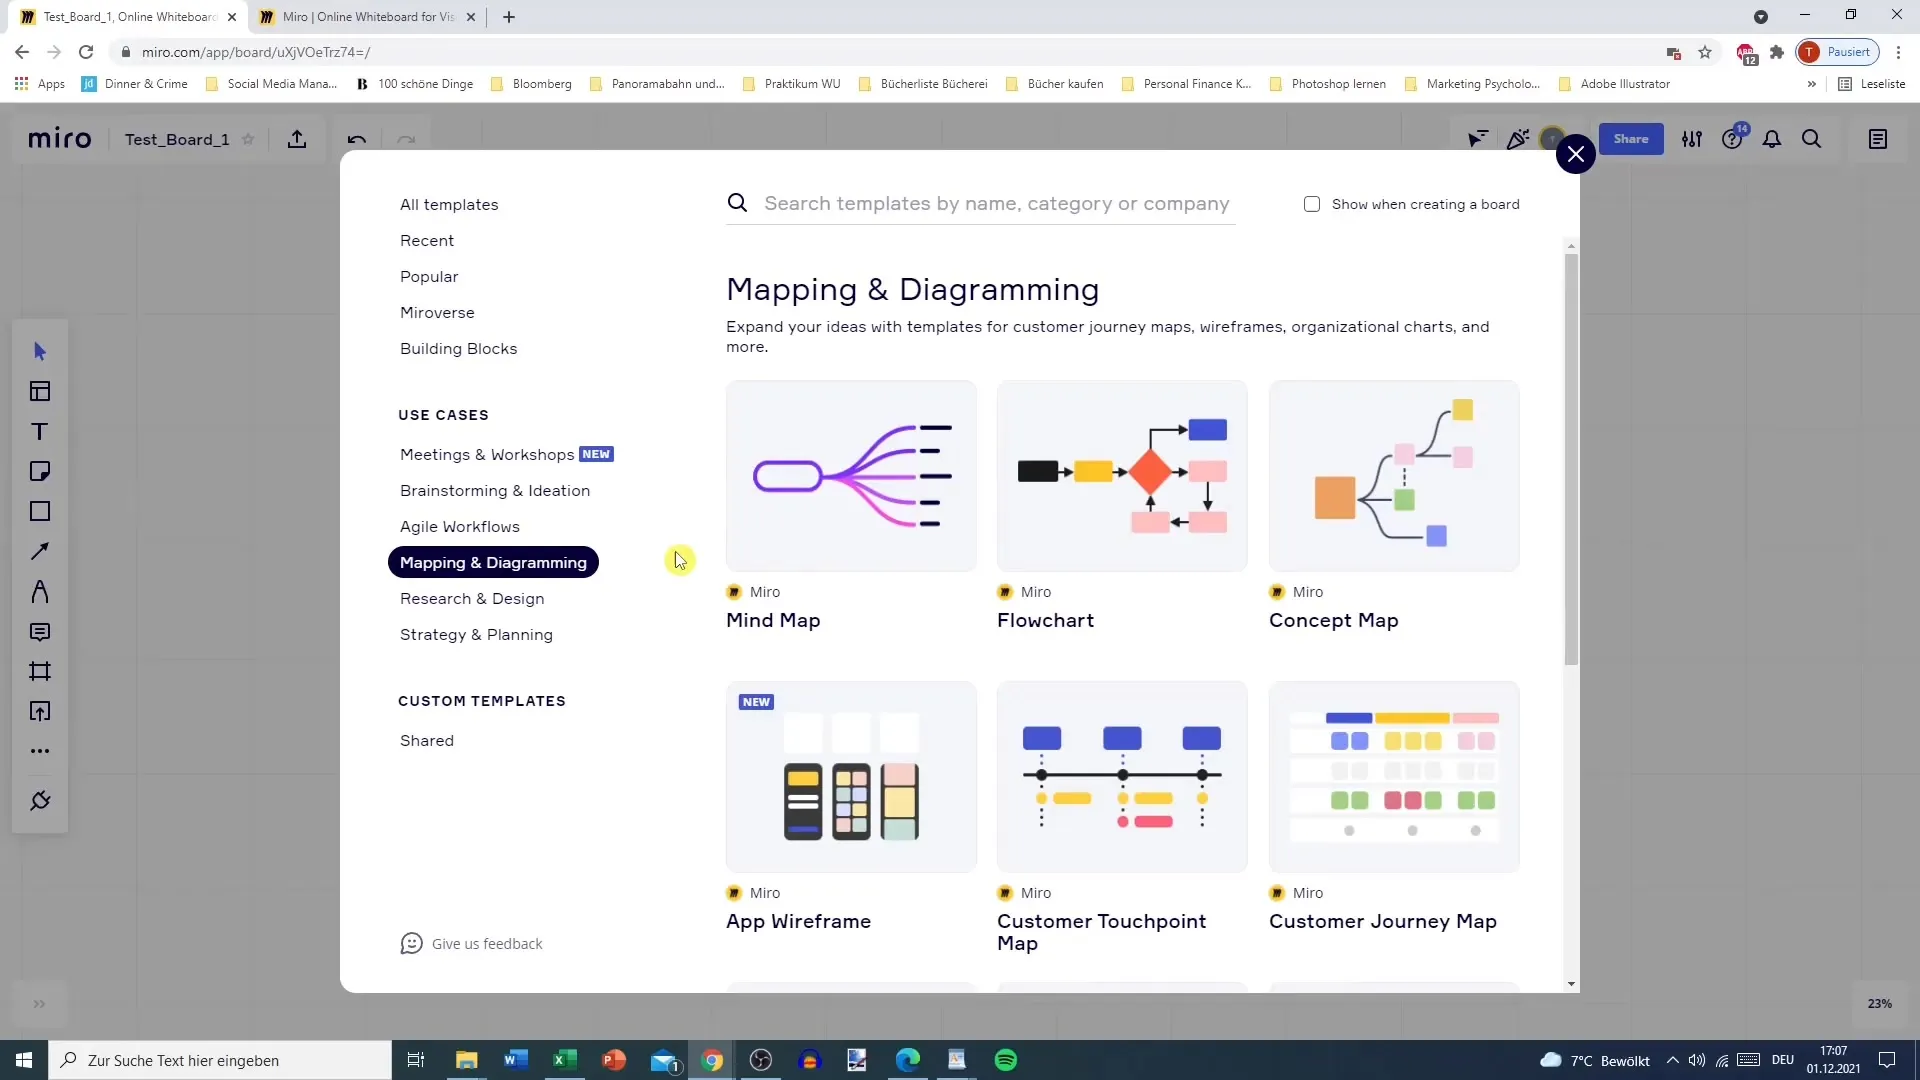Choose the Flowchart template thumbnail
Image resolution: width=1920 pixels, height=1080 pixels.
point(1122,475)
